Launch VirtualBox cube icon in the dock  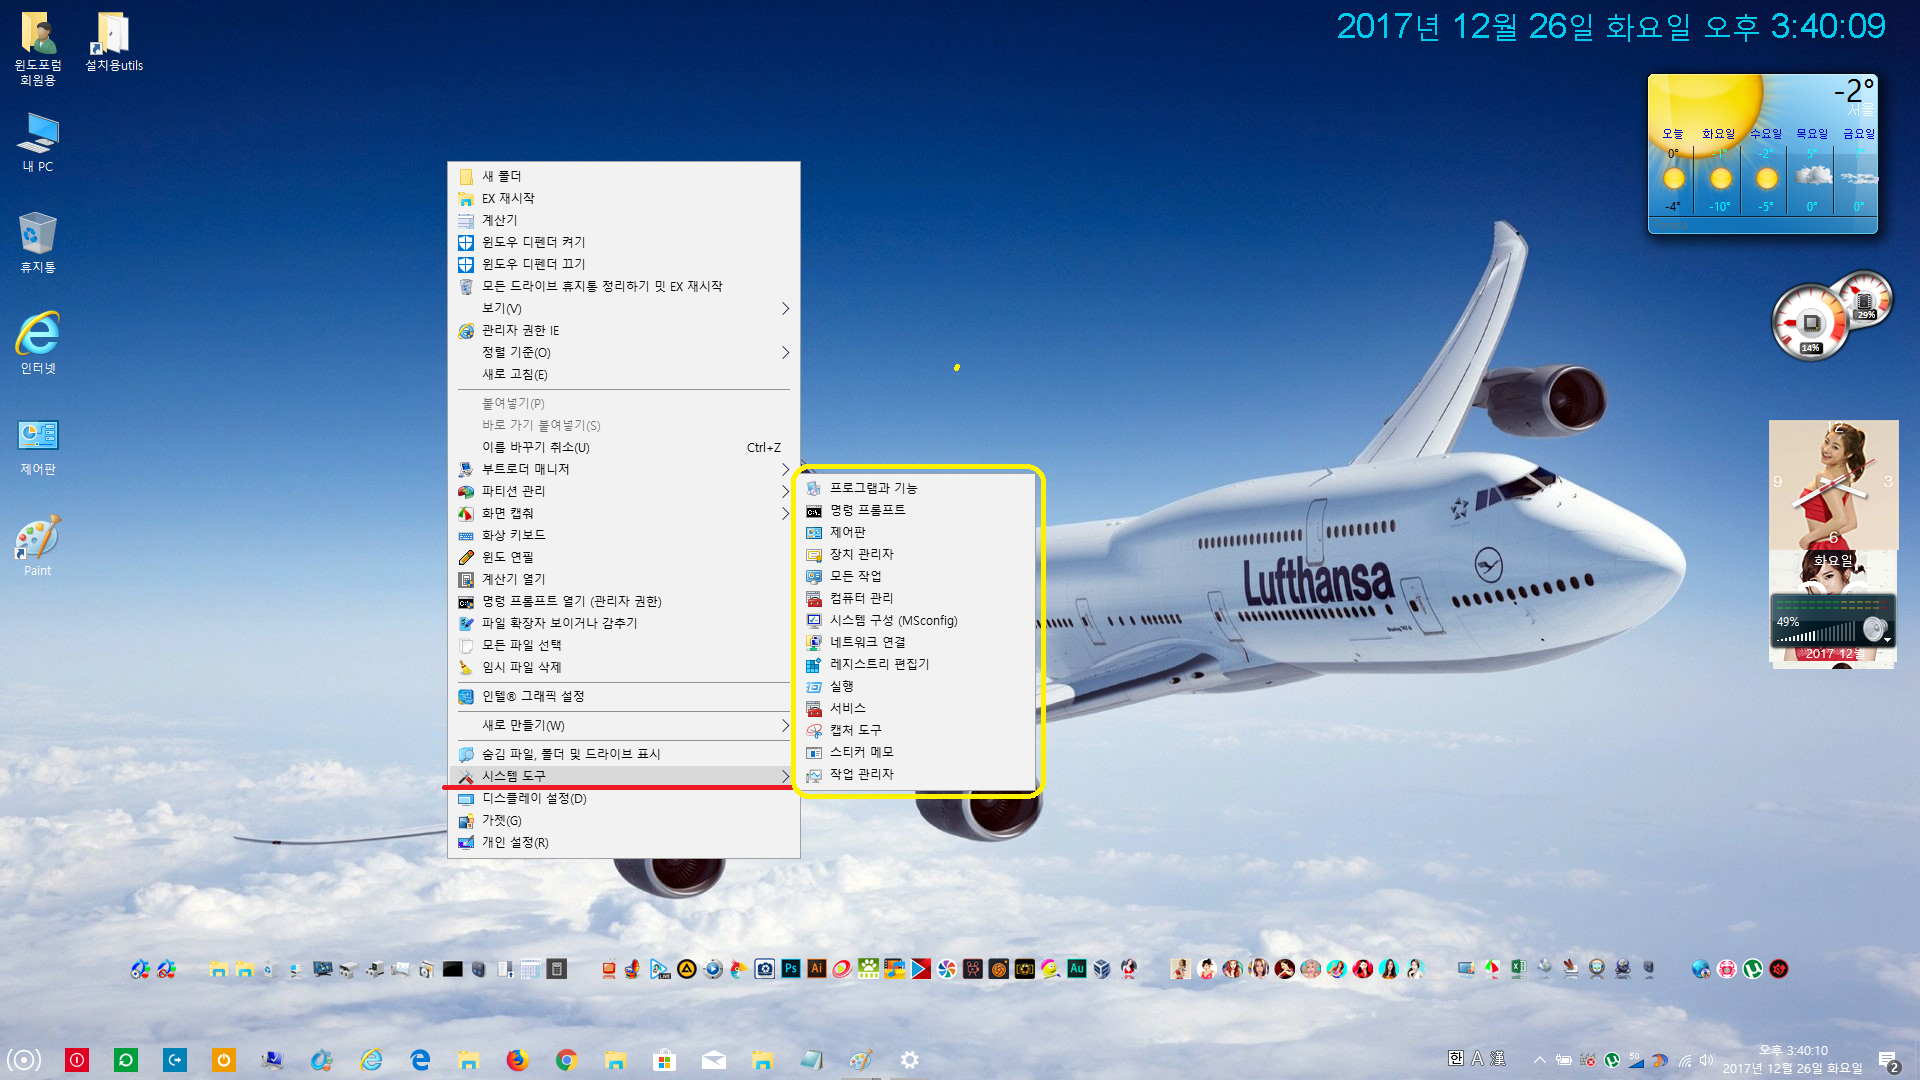(x=1102, y=968)
